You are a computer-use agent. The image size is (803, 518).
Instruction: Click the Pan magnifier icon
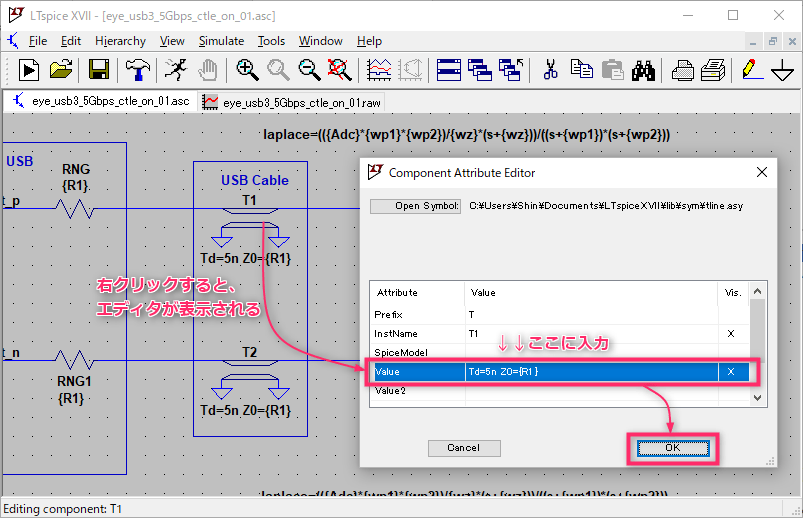click(278, 70)
